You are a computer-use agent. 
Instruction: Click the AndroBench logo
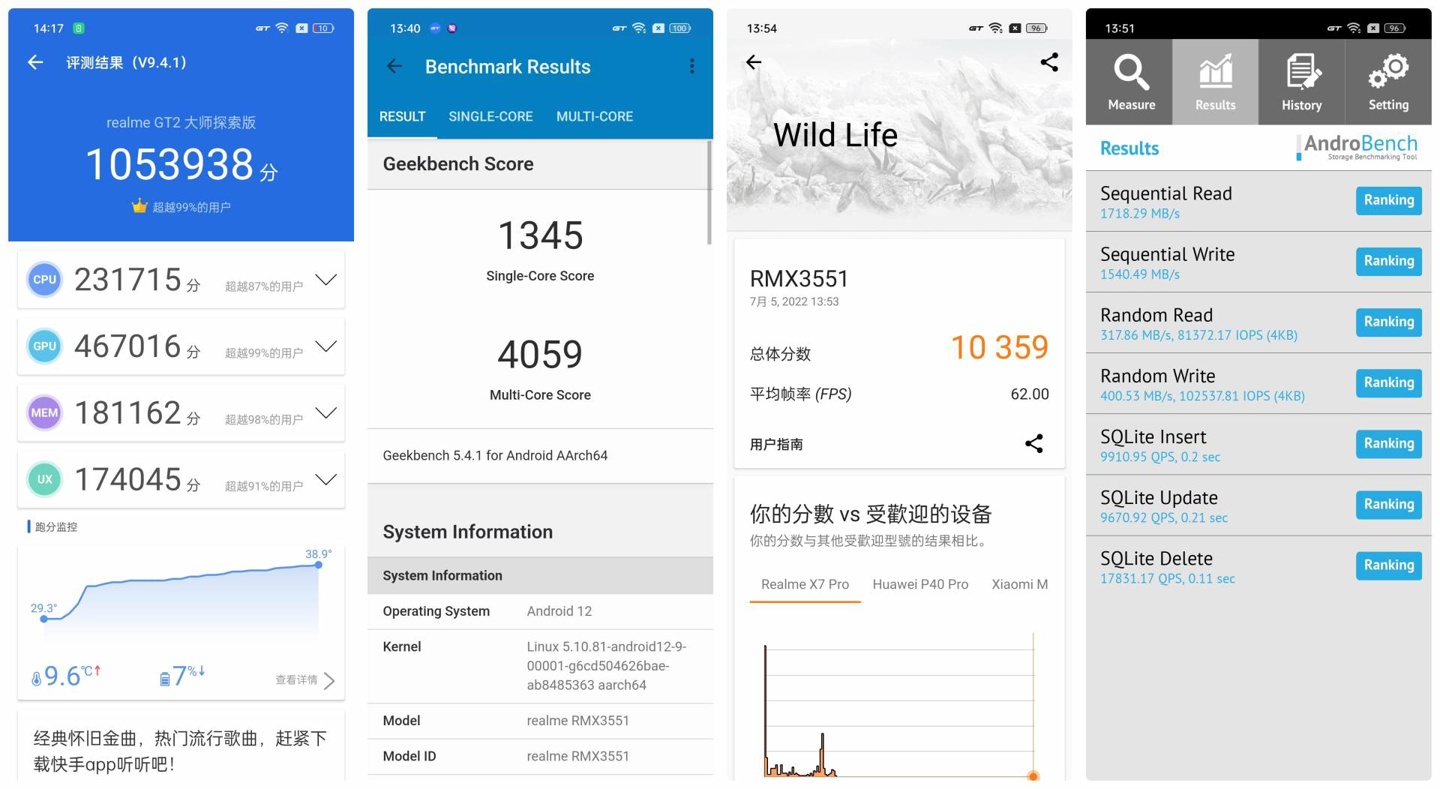(x=1357, y=147)
